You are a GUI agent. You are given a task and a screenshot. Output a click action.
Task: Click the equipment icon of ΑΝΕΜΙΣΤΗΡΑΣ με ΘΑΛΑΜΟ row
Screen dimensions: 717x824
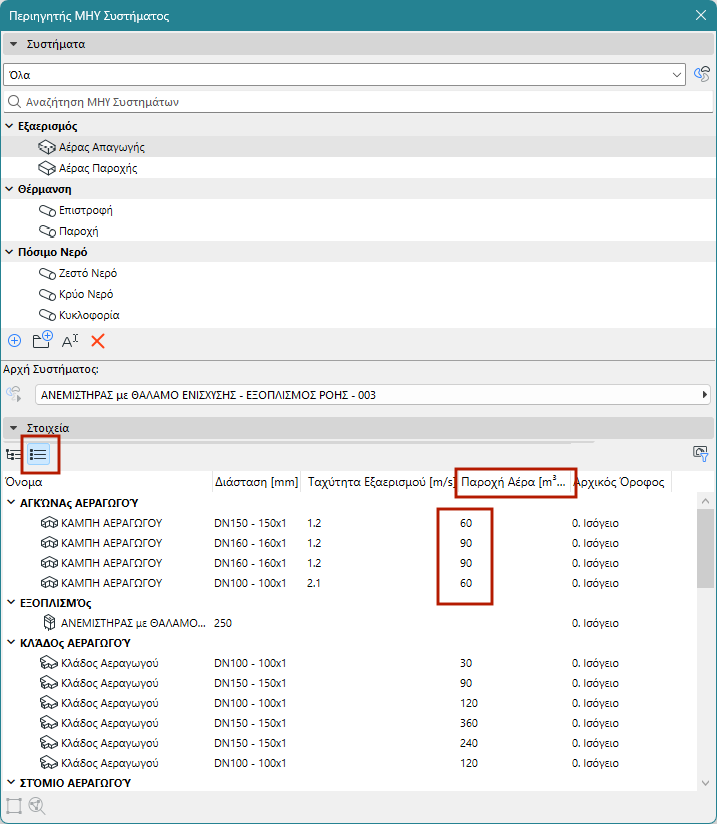[49, 623]
